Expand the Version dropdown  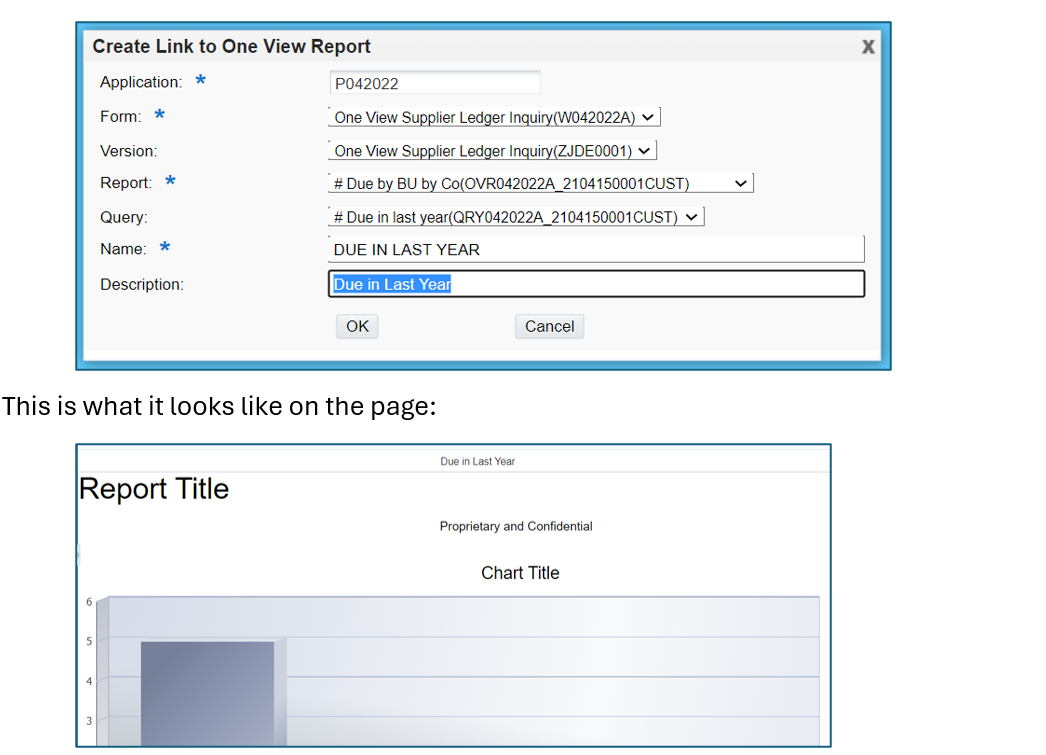492,151
